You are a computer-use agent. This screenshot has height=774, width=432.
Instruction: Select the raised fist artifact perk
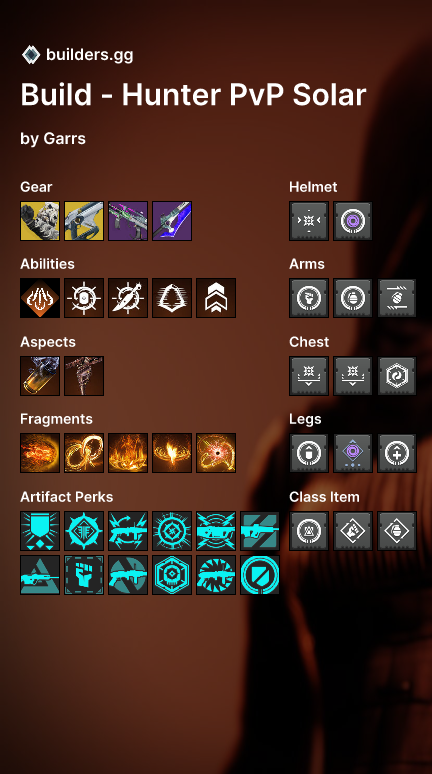[x=84, y=575]
